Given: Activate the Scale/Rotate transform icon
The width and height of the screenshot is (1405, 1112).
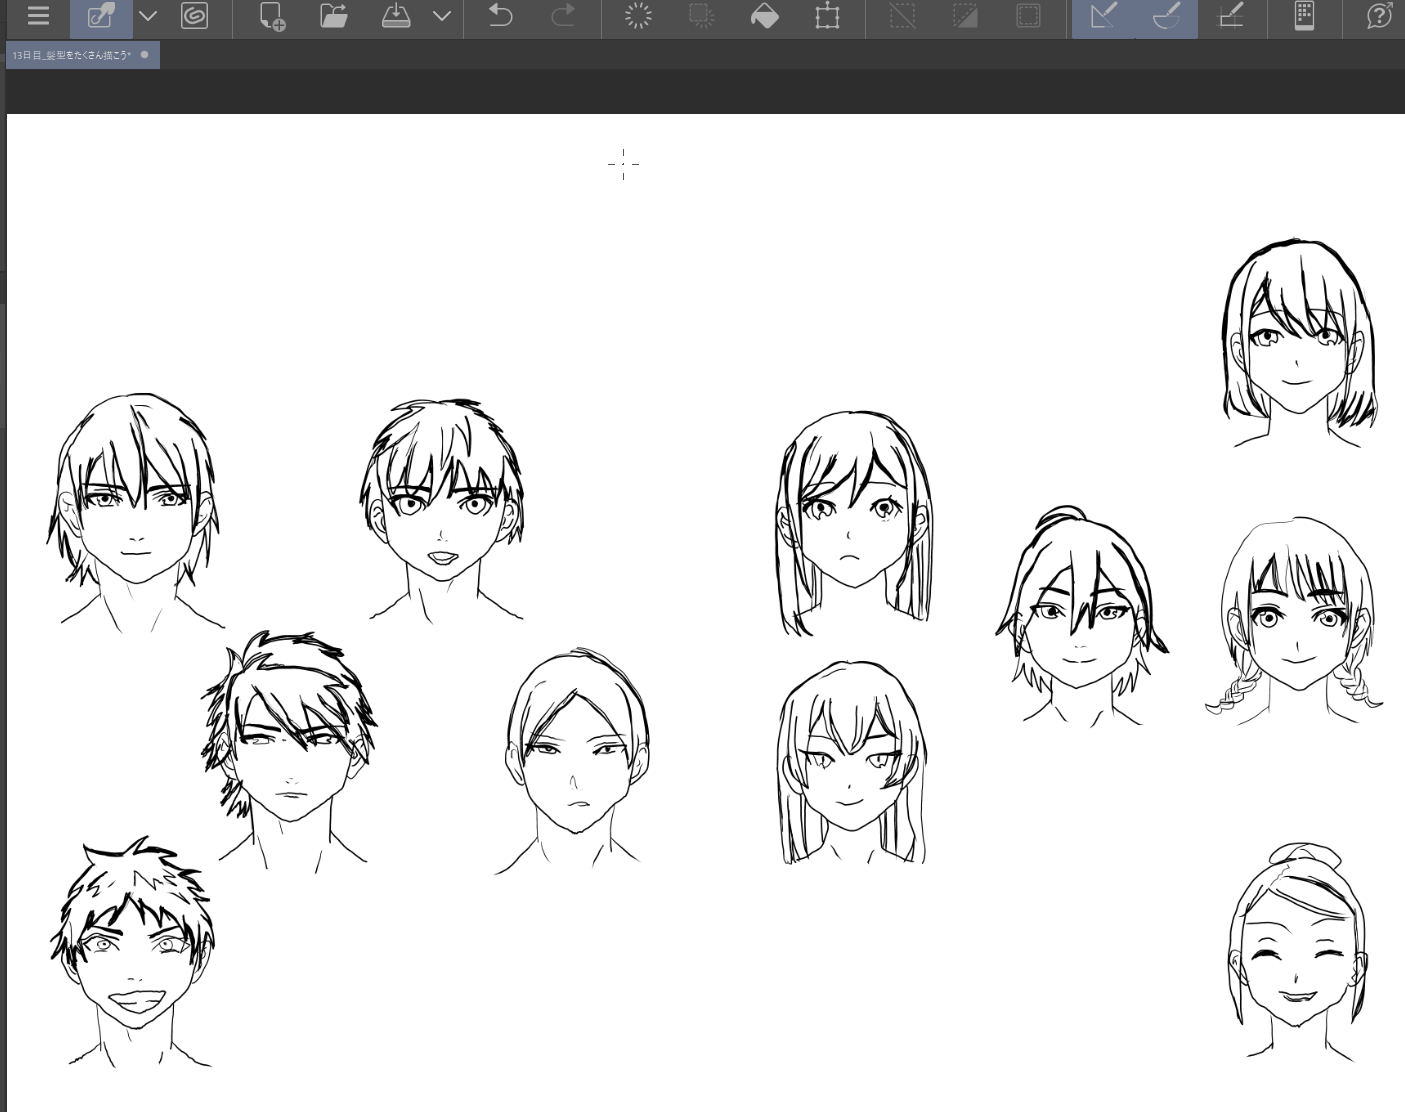Looking at the screenshot, I should (x=827, y=17).
